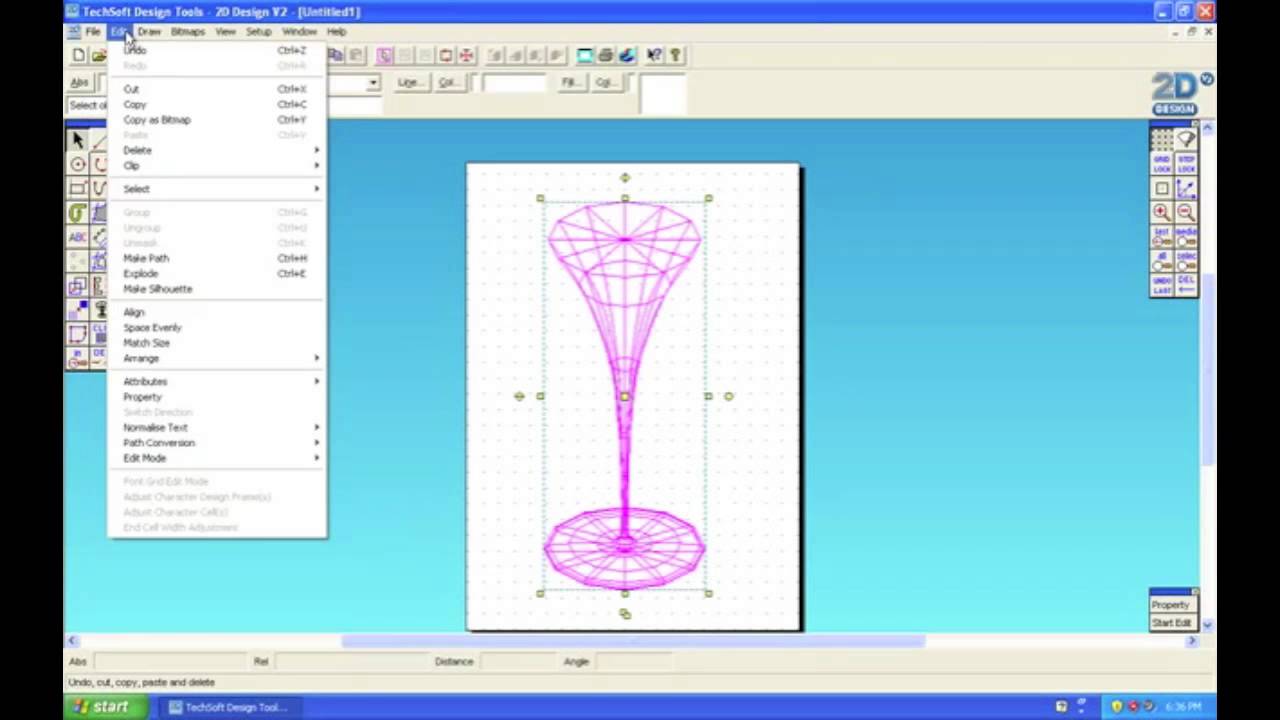Click the zoom out magnifier
Image resolution: width=1280 pixels, height=720 pixels.
(1186, 212)
